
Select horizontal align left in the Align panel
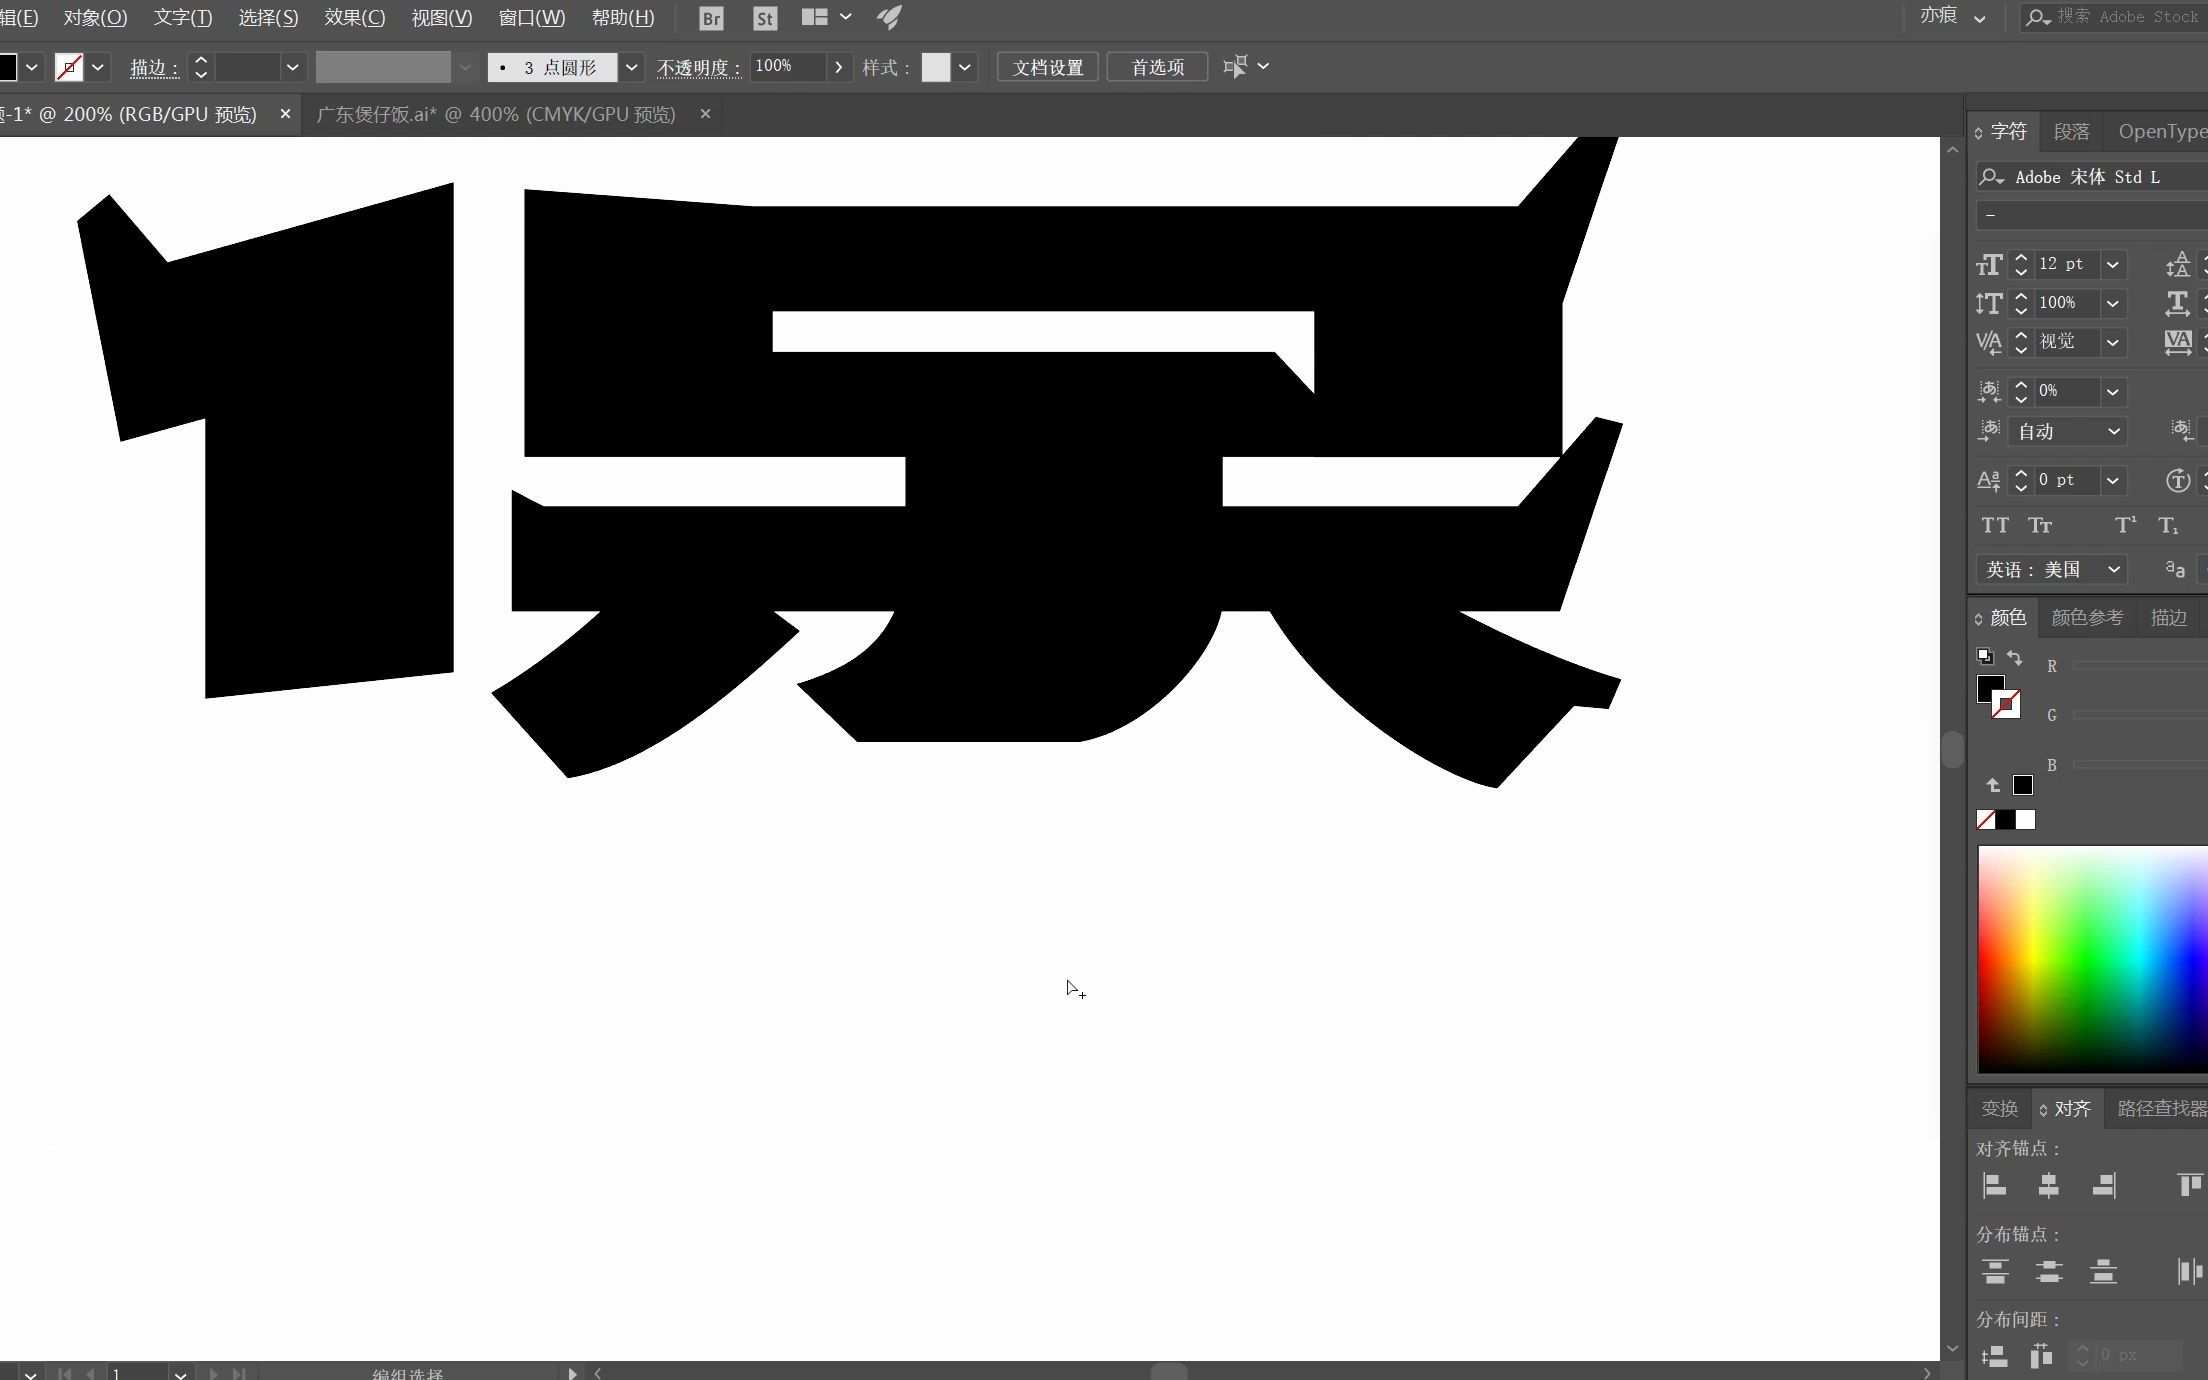(1994, 1185)
